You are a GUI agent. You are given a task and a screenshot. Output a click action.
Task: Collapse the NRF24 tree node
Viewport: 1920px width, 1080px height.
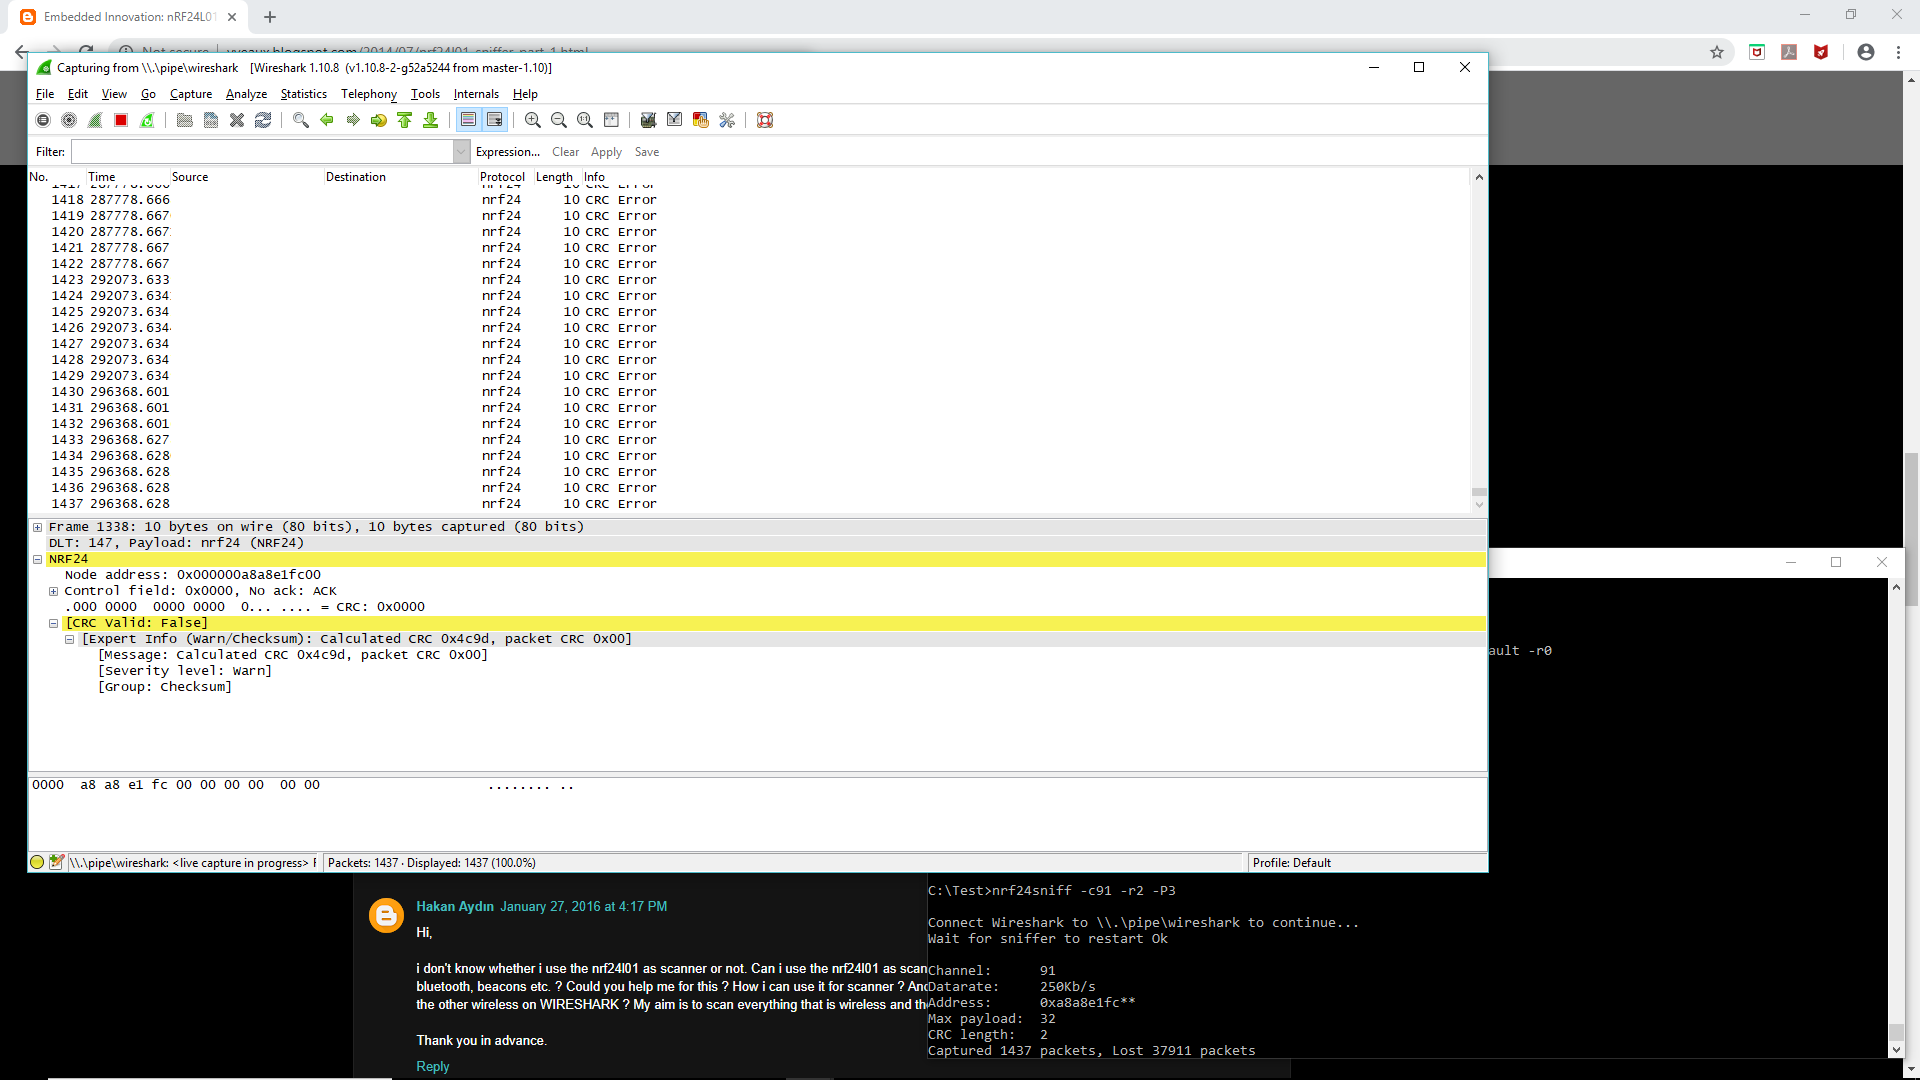click(37, 559)
